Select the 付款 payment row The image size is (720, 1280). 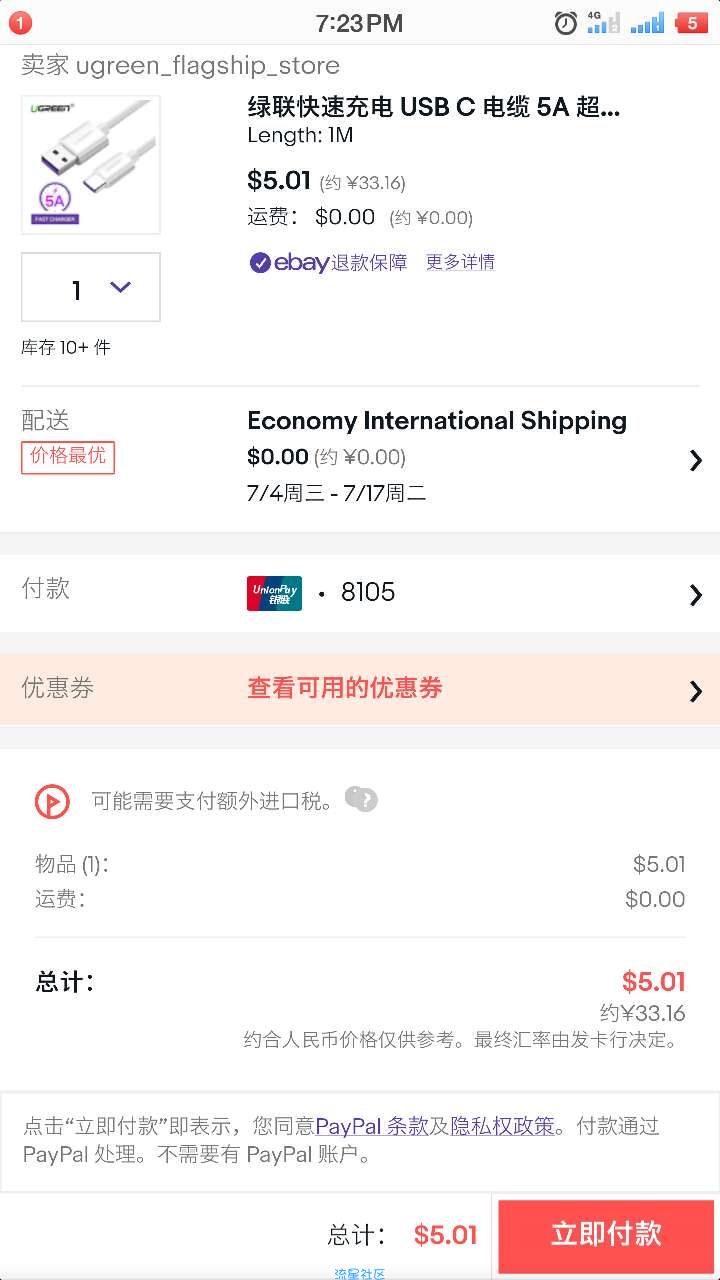[360, 593]
